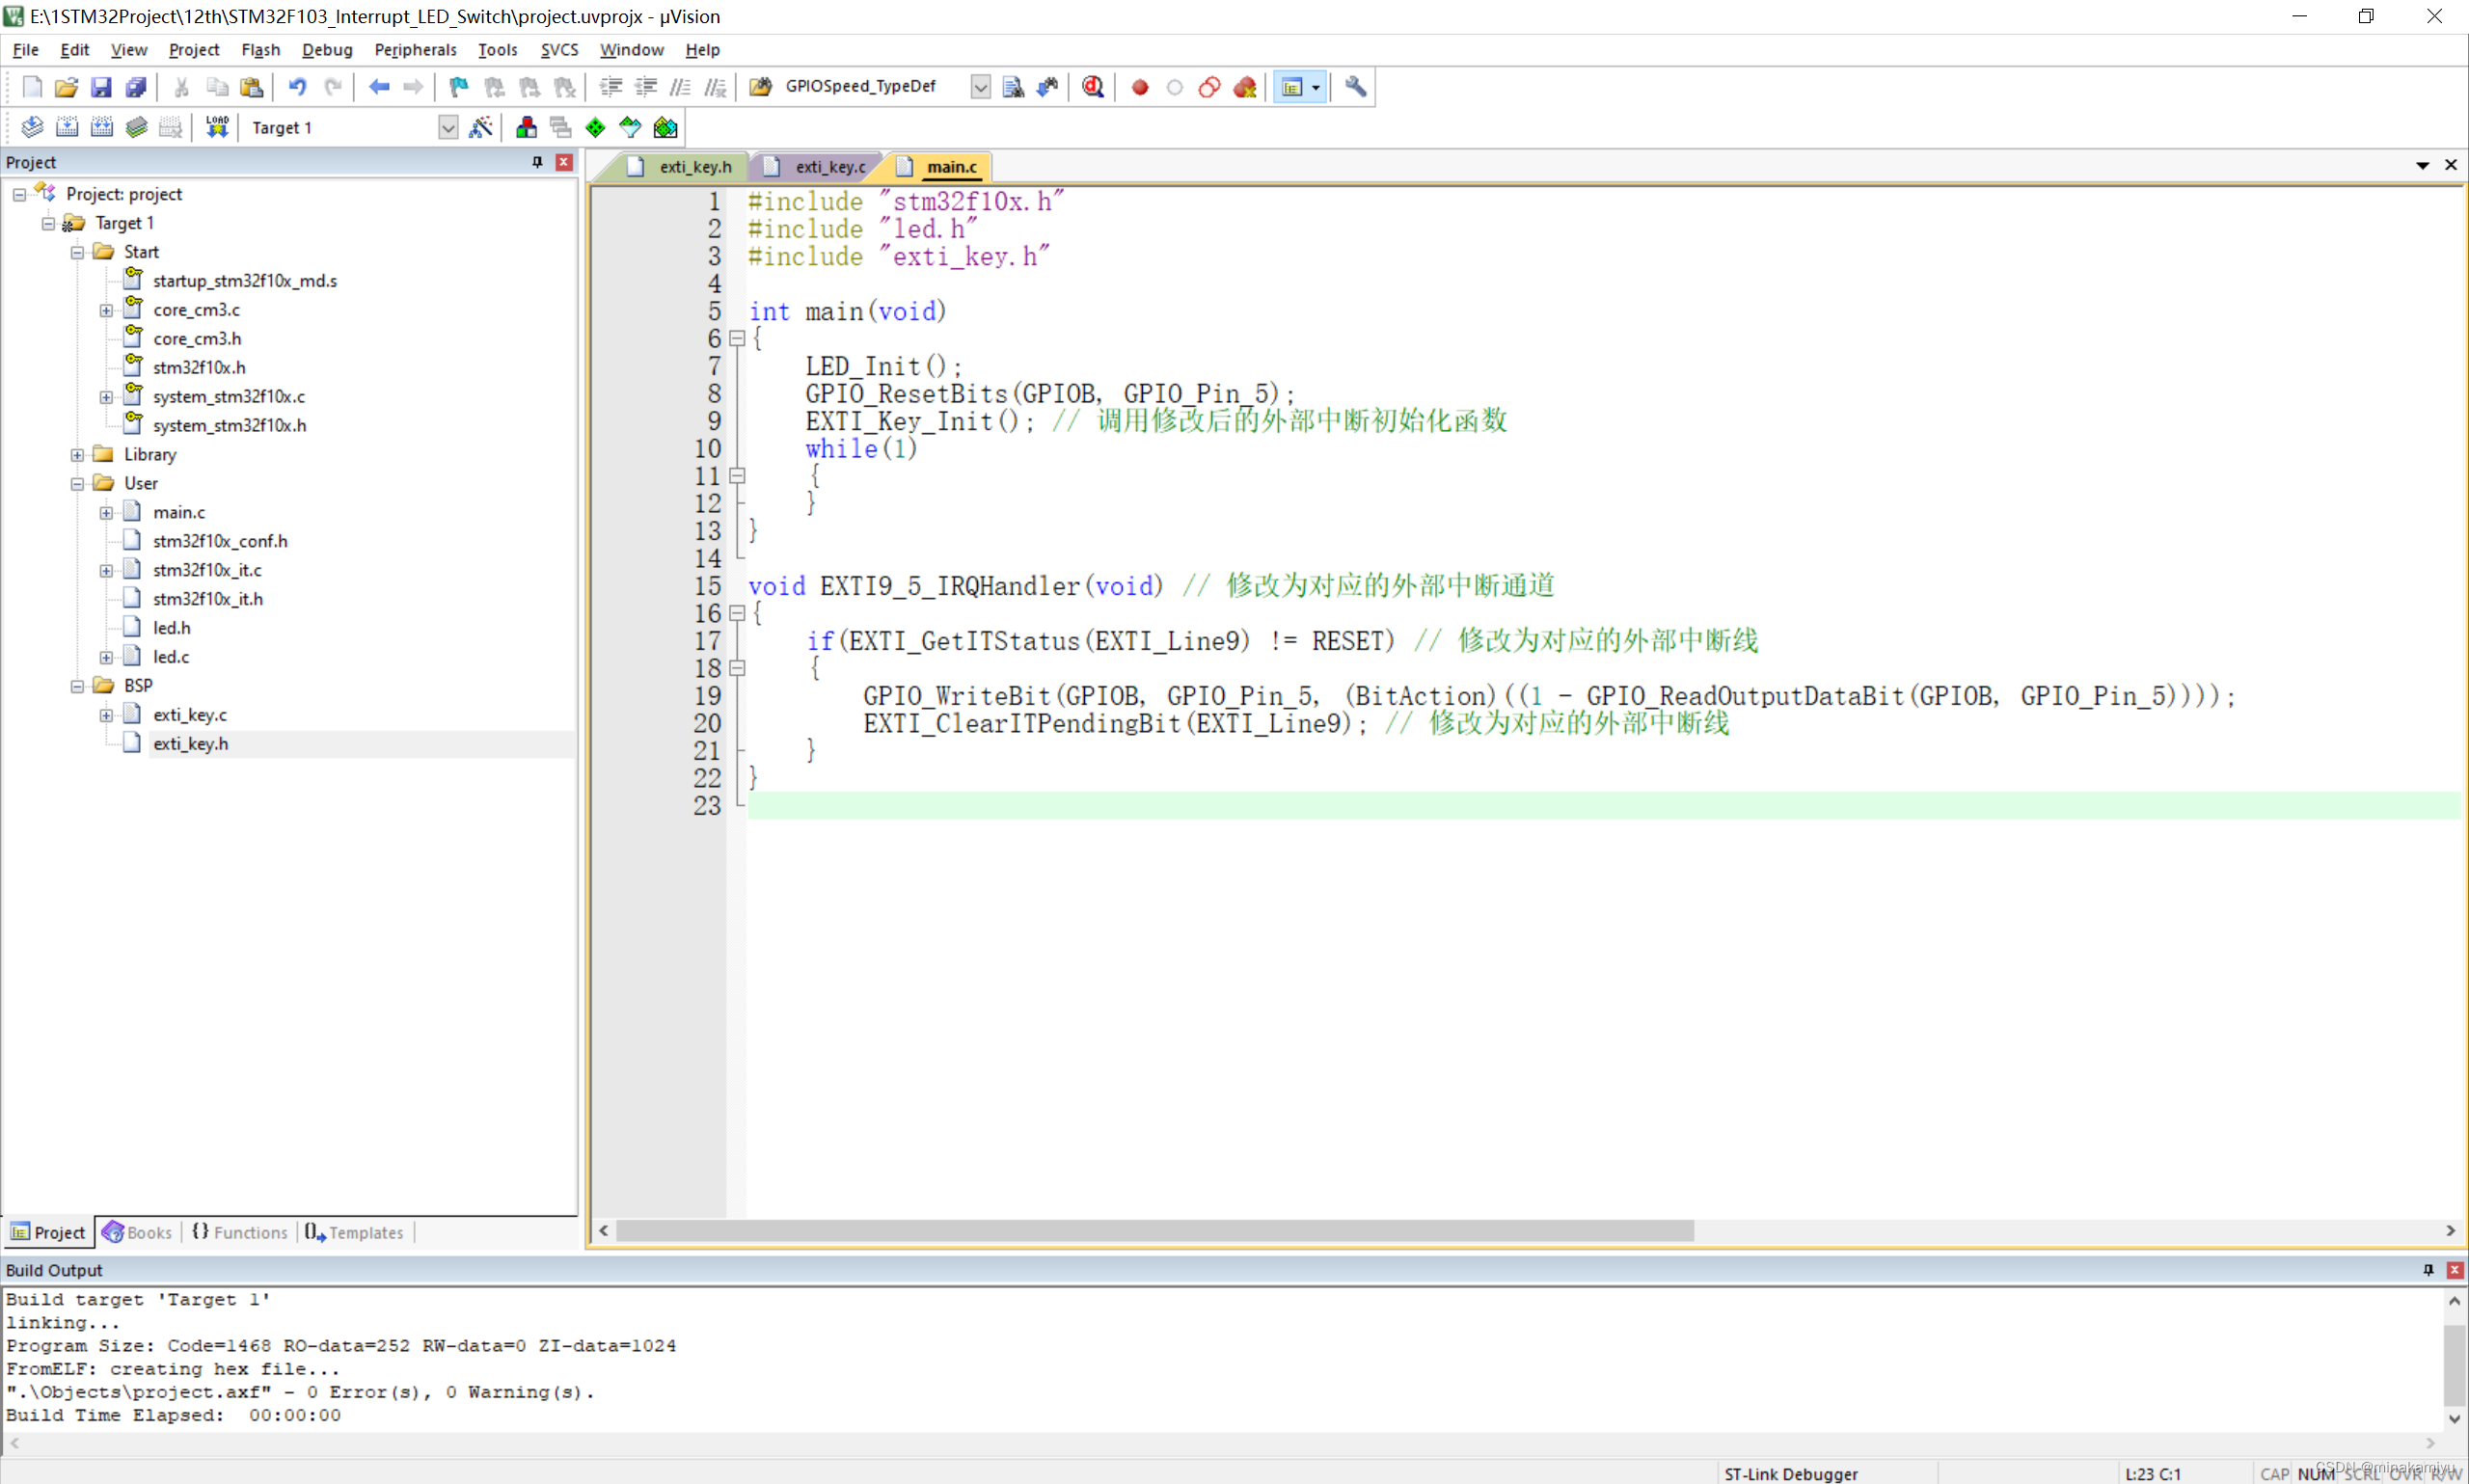
Task: Switch to the Functions panel tab
Action: click(240, 1232)
